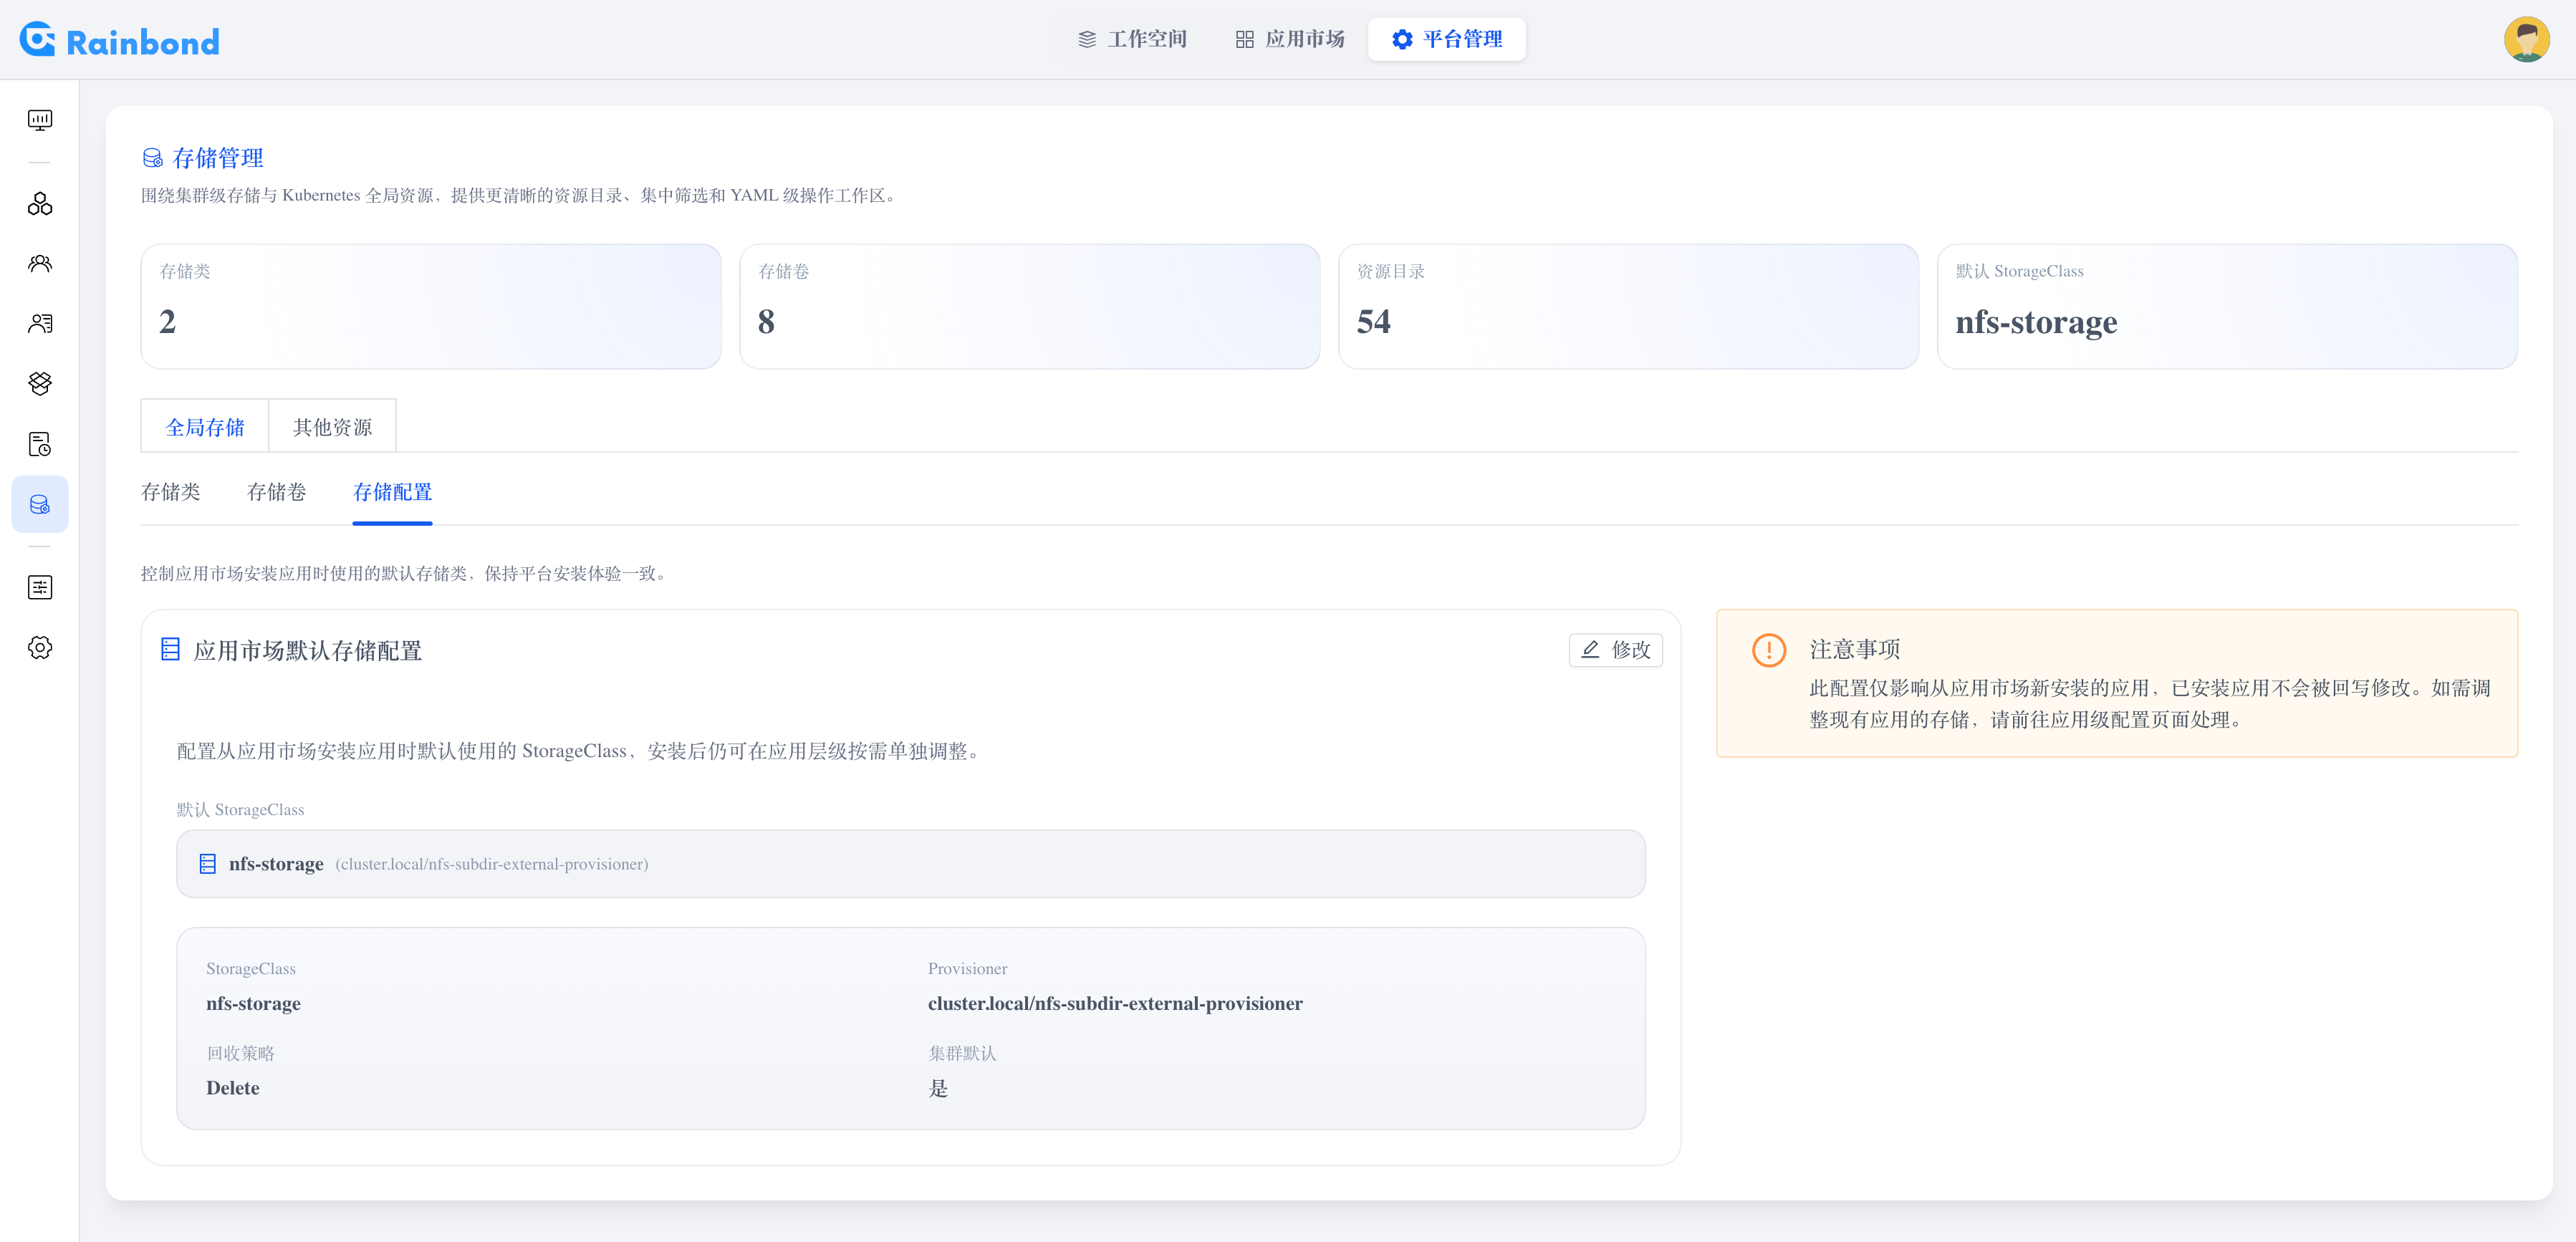Open the audit log document icon

39,444
